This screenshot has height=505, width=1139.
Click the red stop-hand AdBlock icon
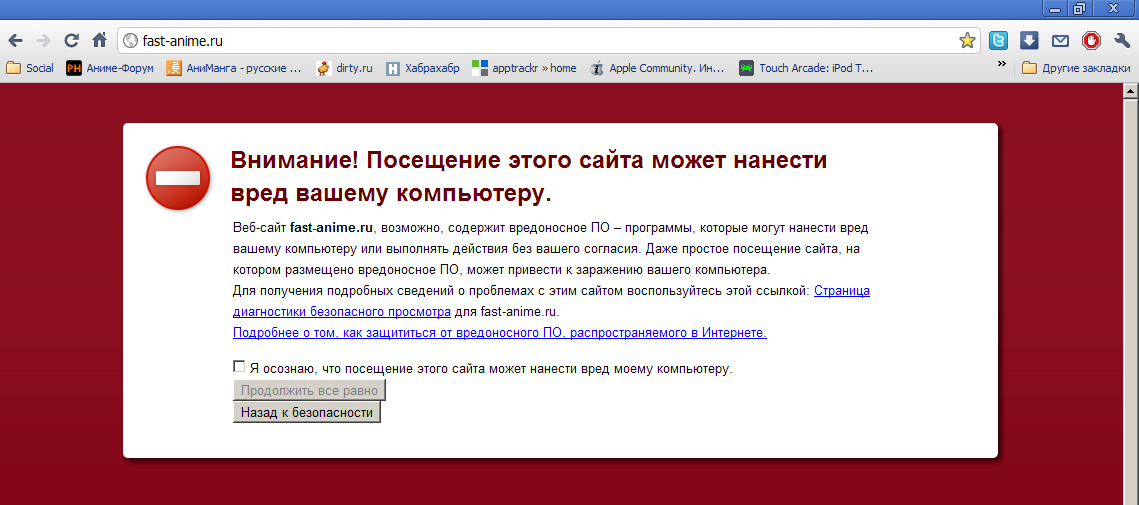tap(1091, 41)
